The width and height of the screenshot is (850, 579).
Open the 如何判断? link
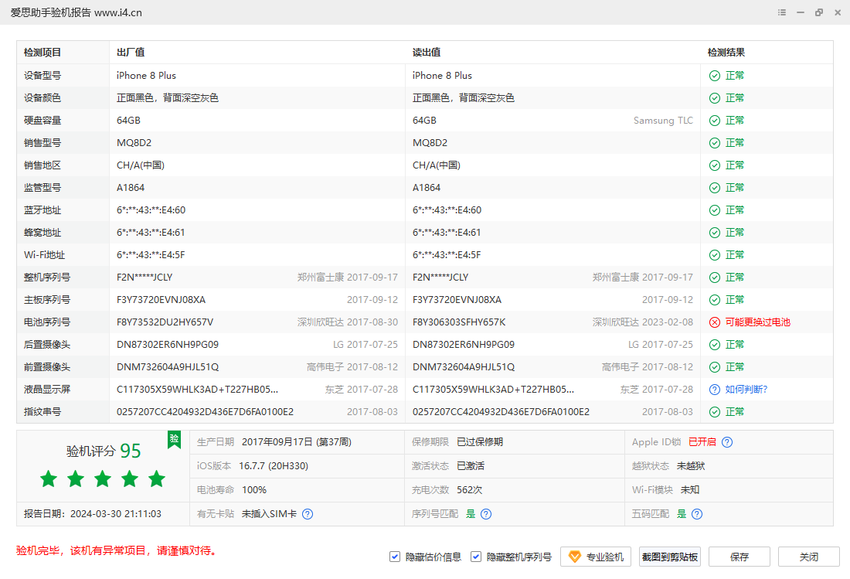[x=746, y=389]
